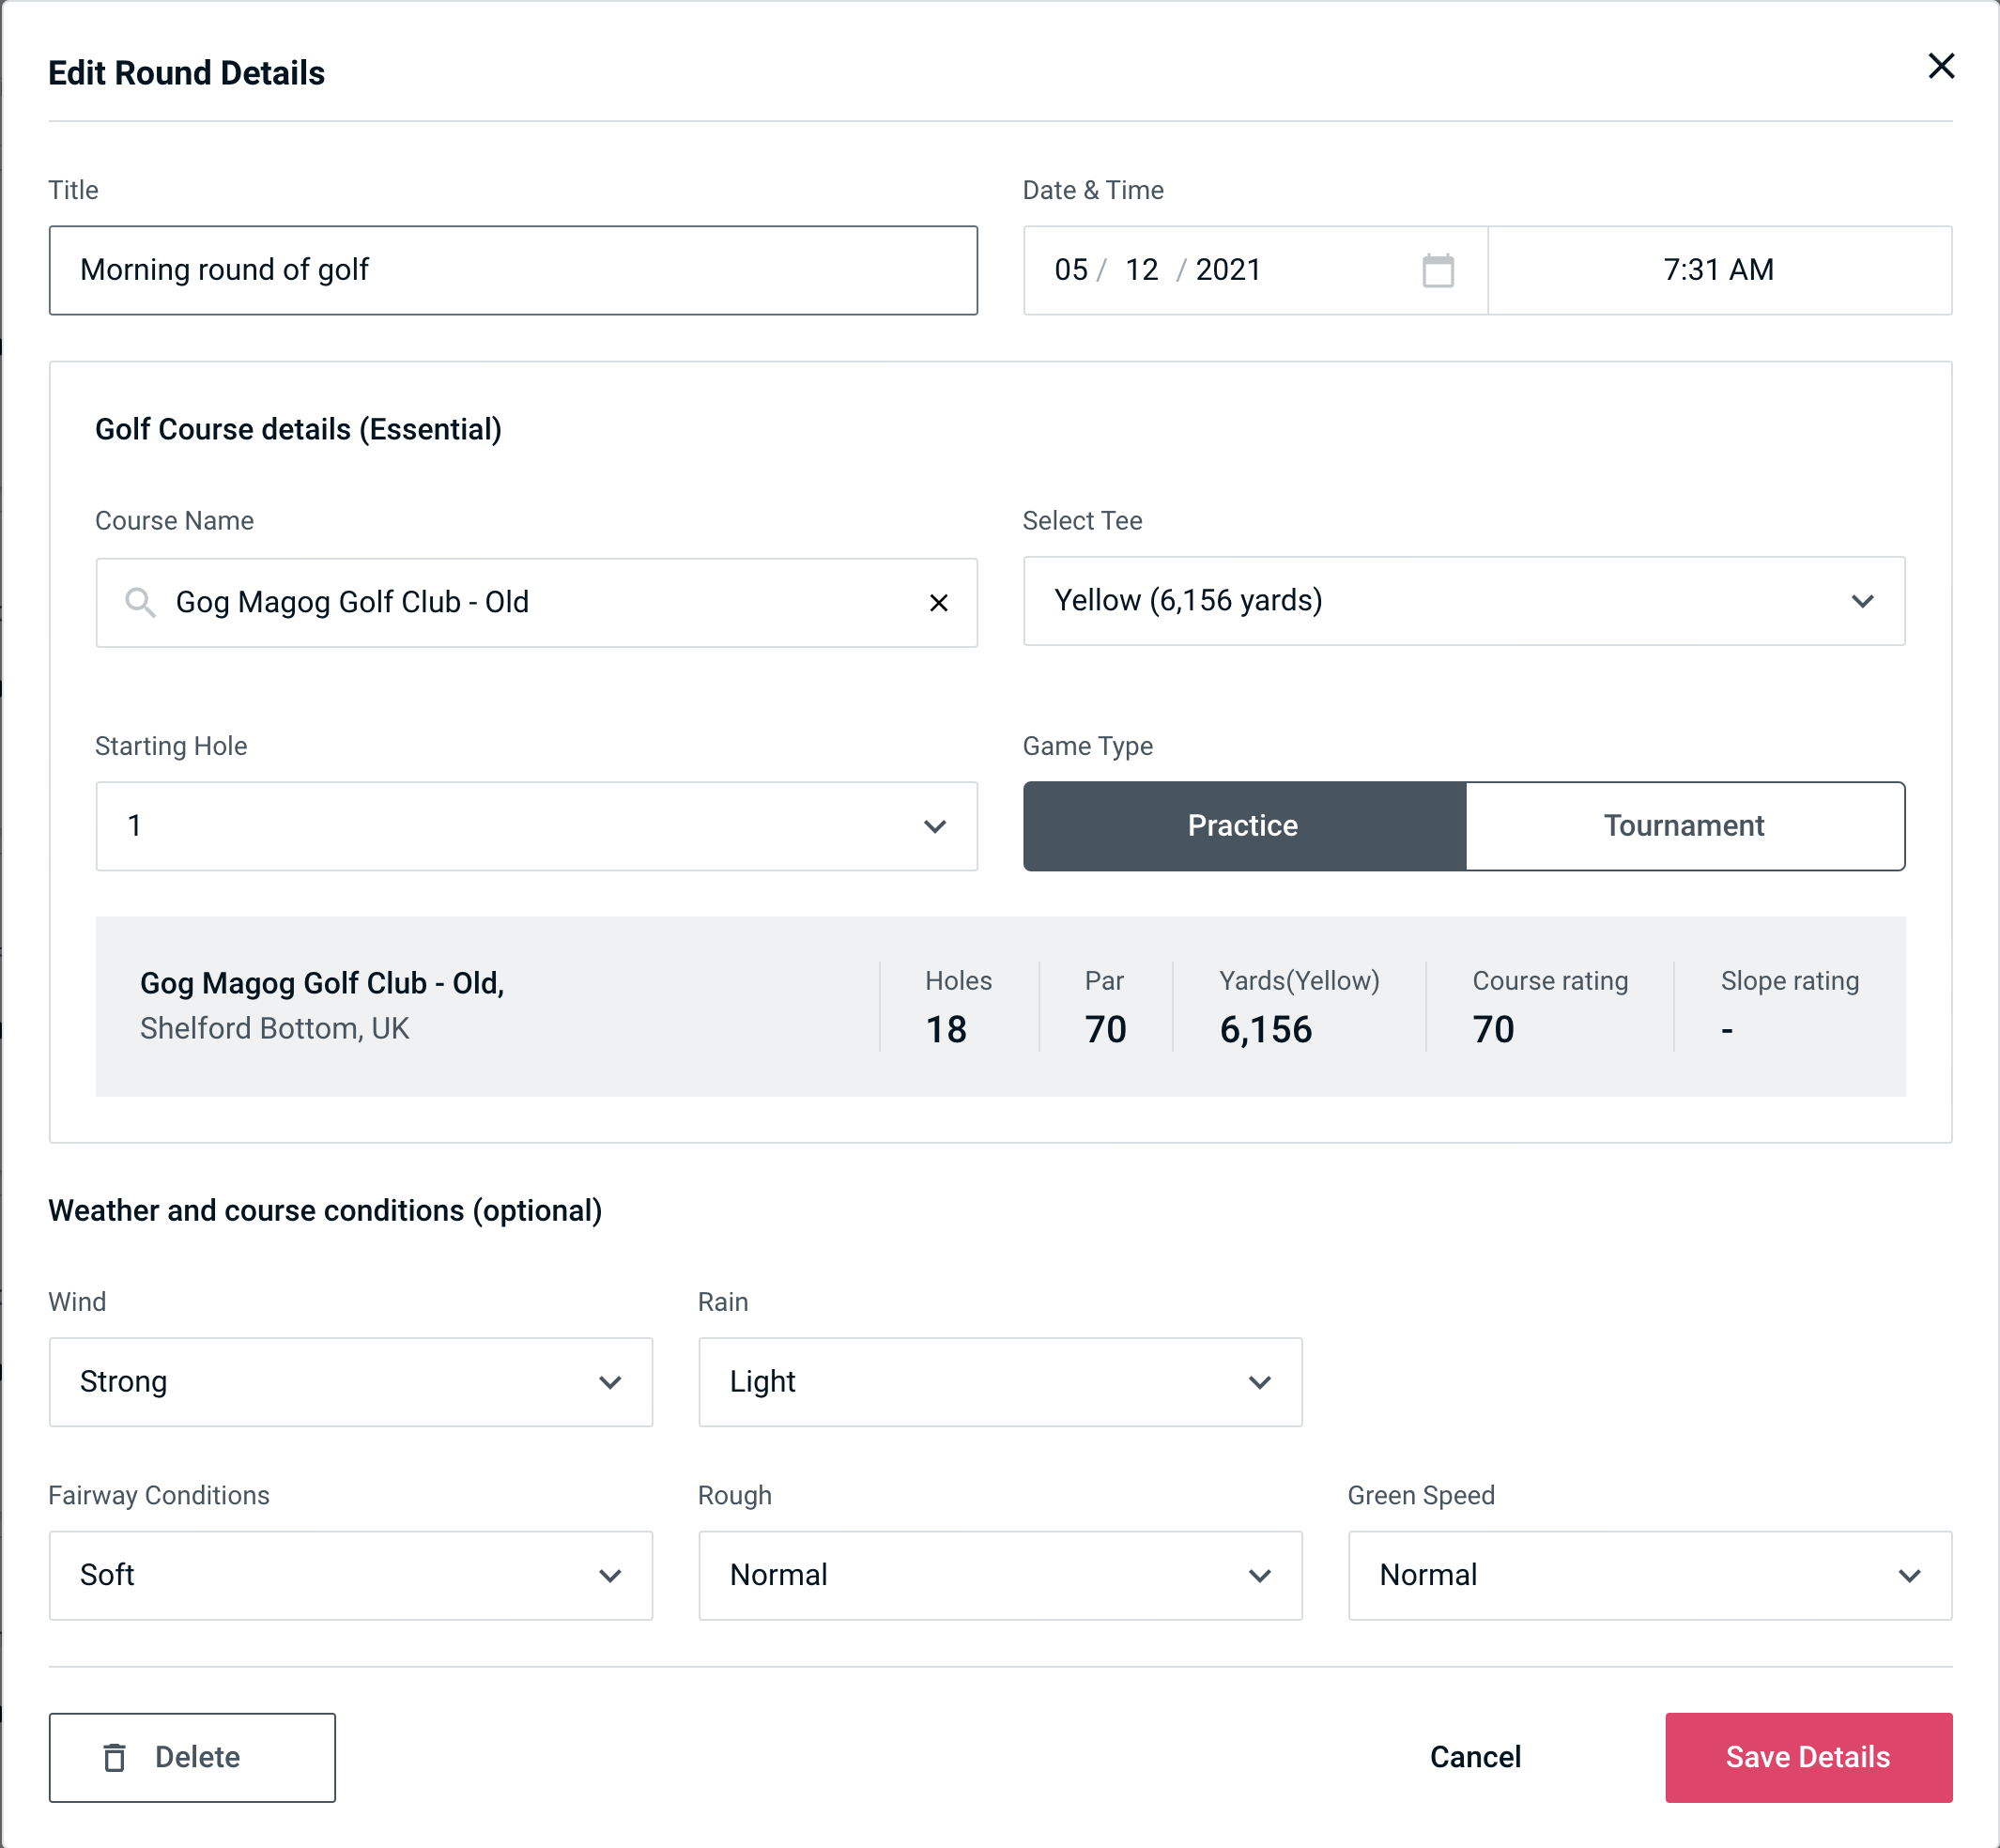The height and width of the screenshot is (1848, 2000).
Task: Expand Fairway Conditions dropdown
Action: [x=348, y=1575]
